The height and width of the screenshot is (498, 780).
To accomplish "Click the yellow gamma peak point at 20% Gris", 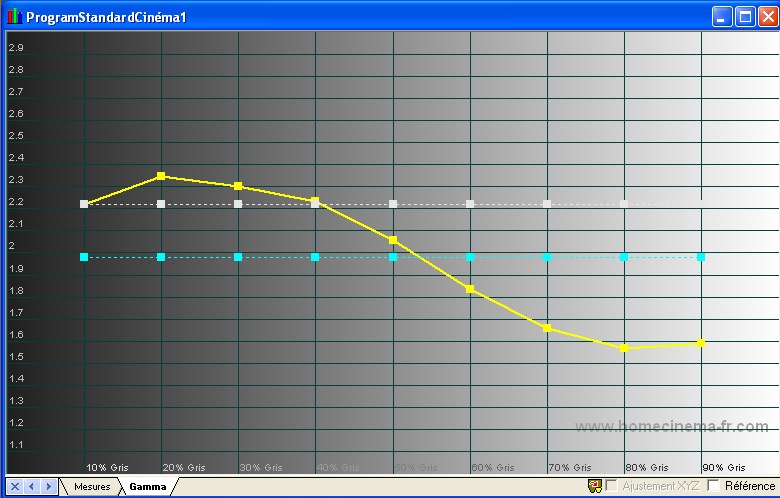I will click(x=161, y=176).
